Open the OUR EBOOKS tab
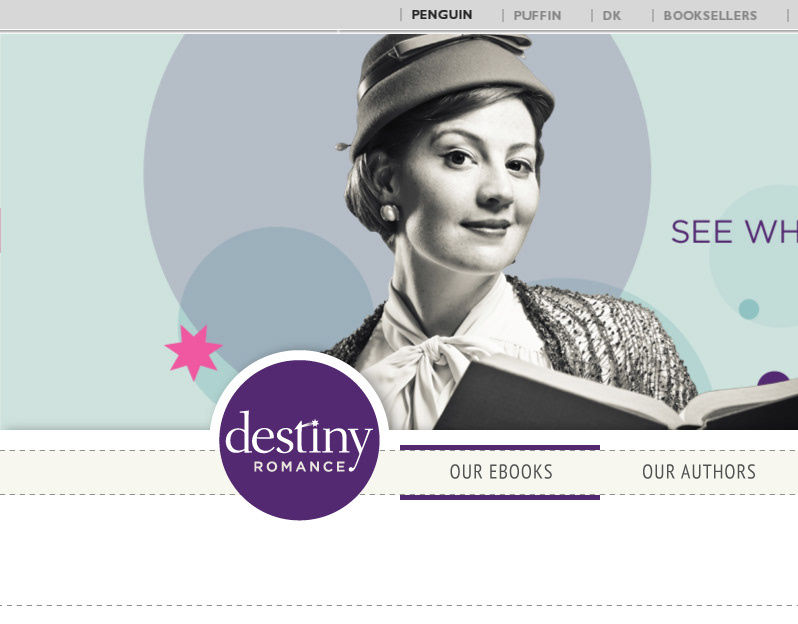 (501, 472)
